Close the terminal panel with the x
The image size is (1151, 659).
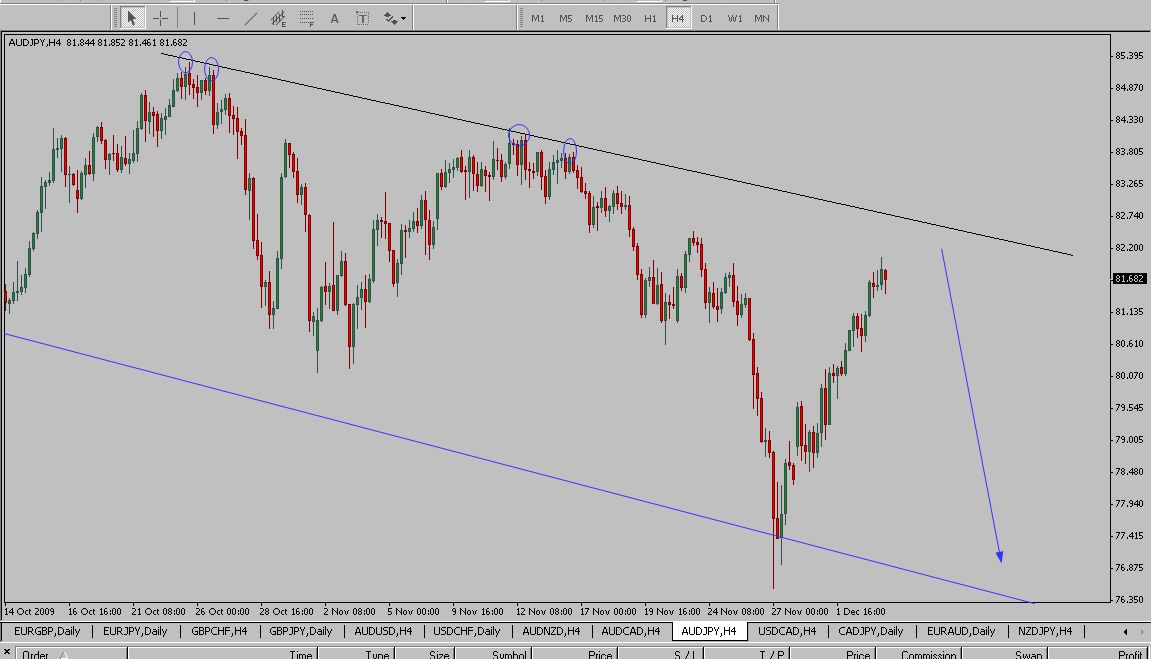pyautogui.click(x=6, y=652)
